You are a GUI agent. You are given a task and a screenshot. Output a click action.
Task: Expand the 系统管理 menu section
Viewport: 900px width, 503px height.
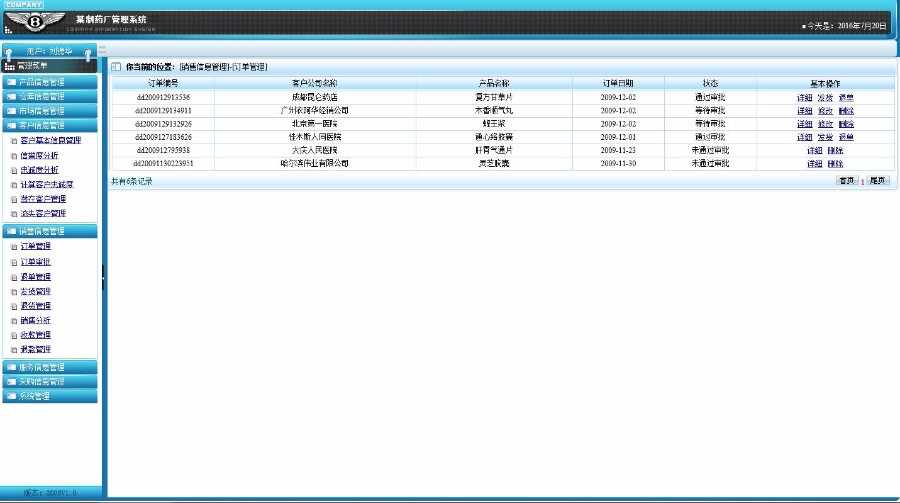[x=50, y=396]
